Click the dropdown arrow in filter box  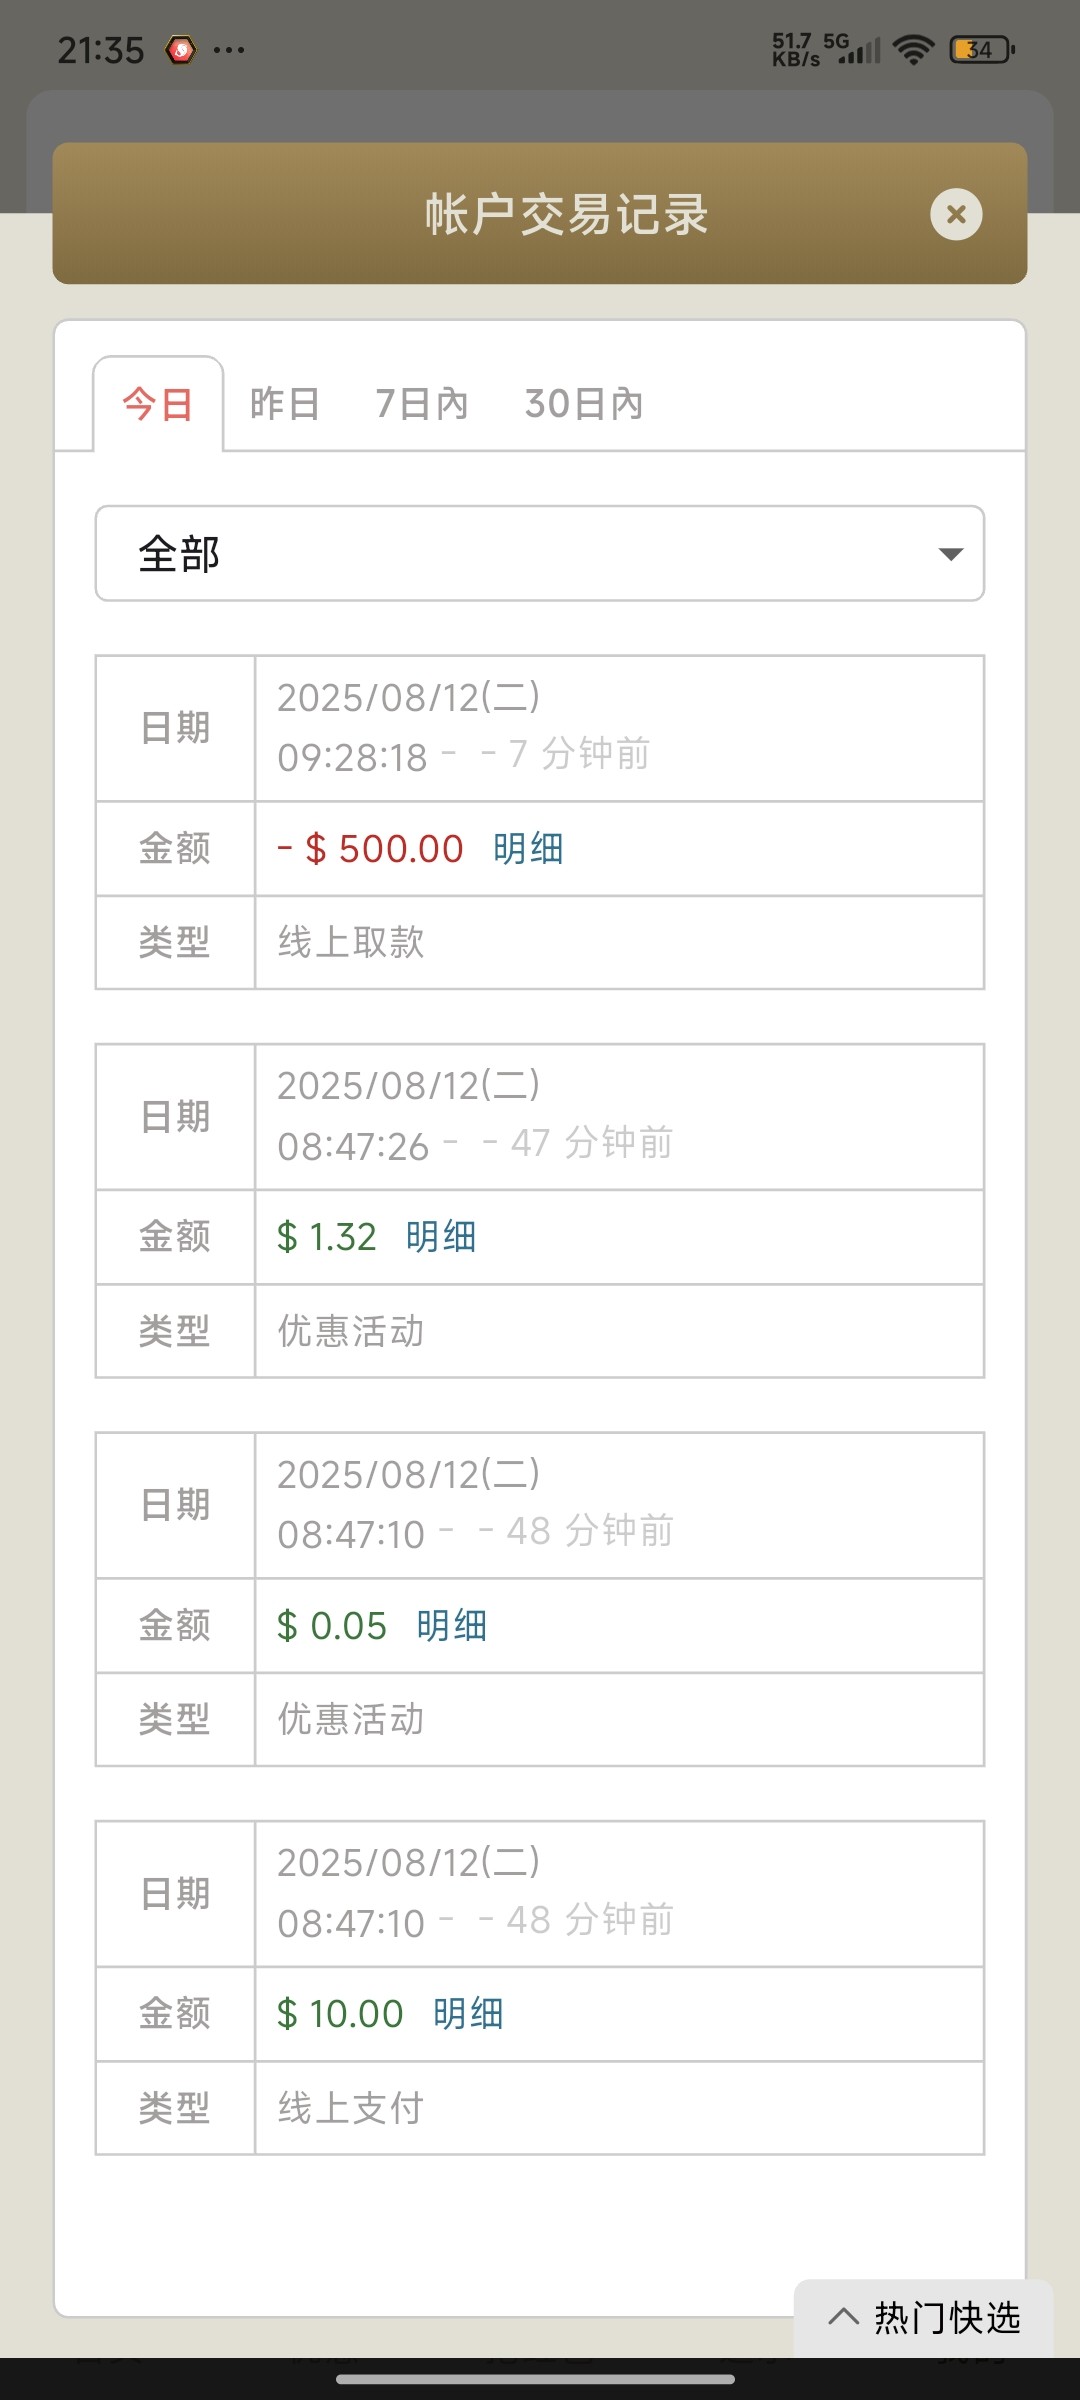click(950, 554)
